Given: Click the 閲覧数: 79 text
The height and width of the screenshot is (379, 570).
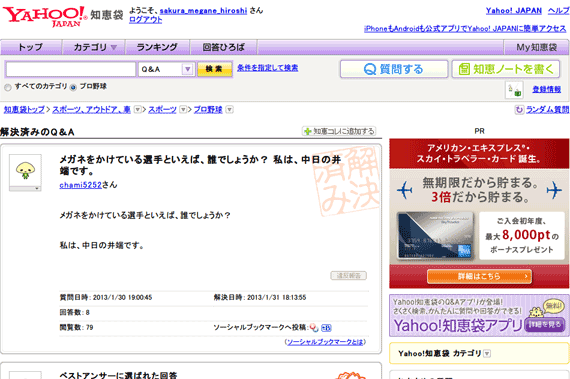Looking at the screenshot, I should pos(76,327).
